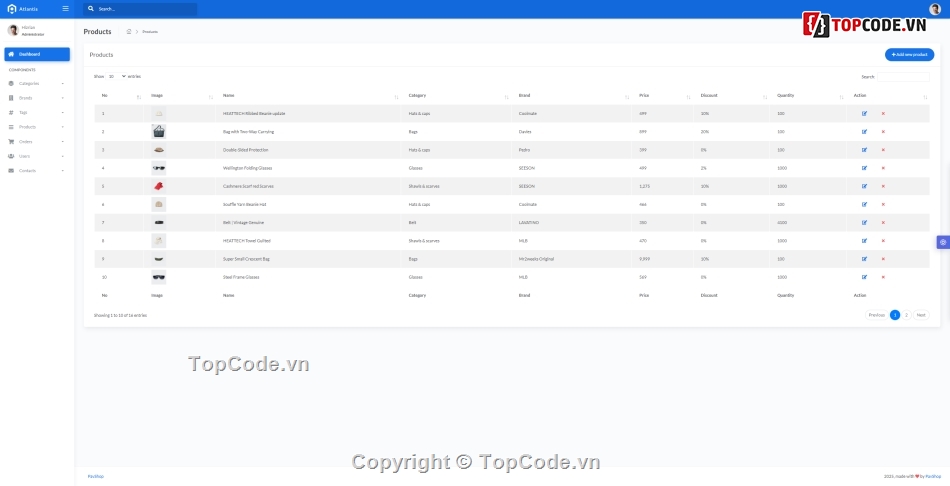
Task: Edit the Super Small Crescent Bag product
Action: point(864,259)
